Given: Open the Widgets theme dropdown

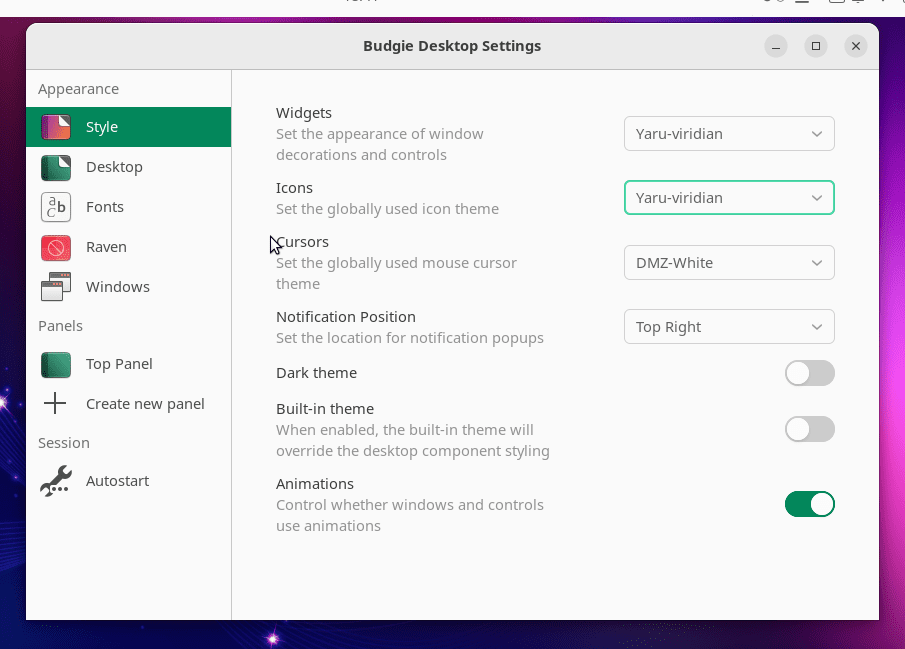Looking at the screenshot, I should [729, 133].
